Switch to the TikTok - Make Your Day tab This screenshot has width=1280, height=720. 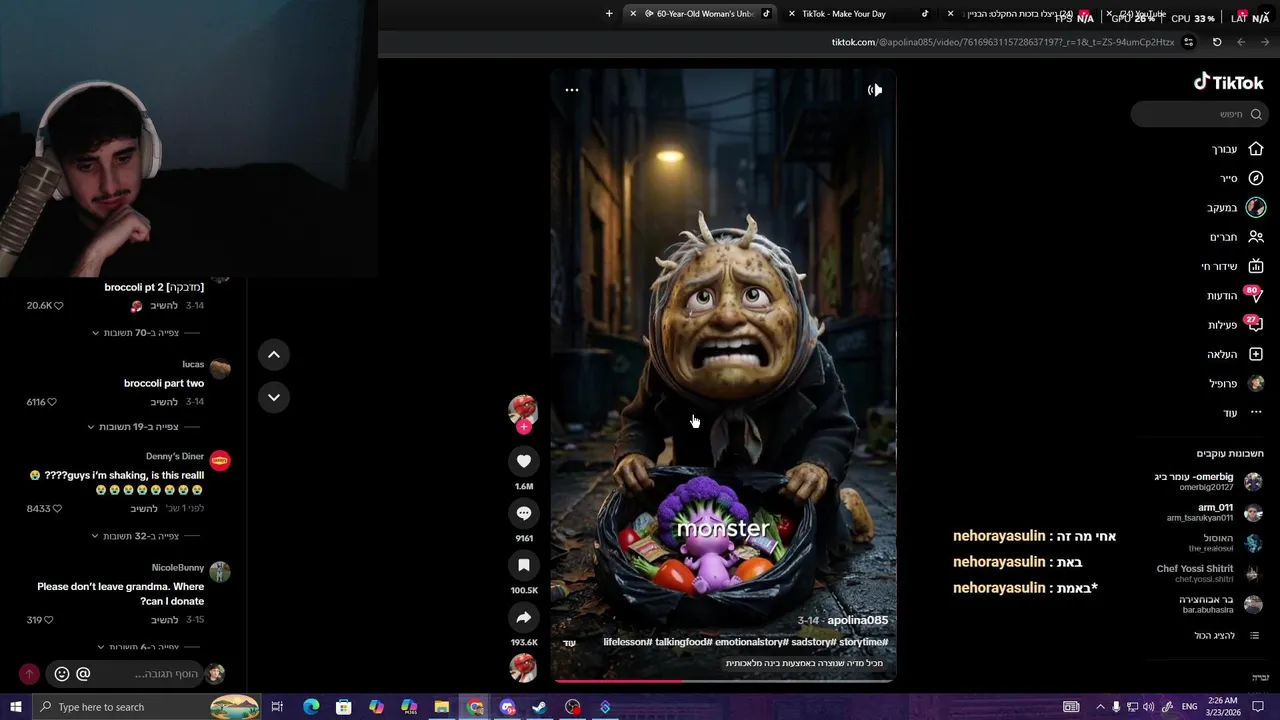pyautogui.click(x=860, y=14)
